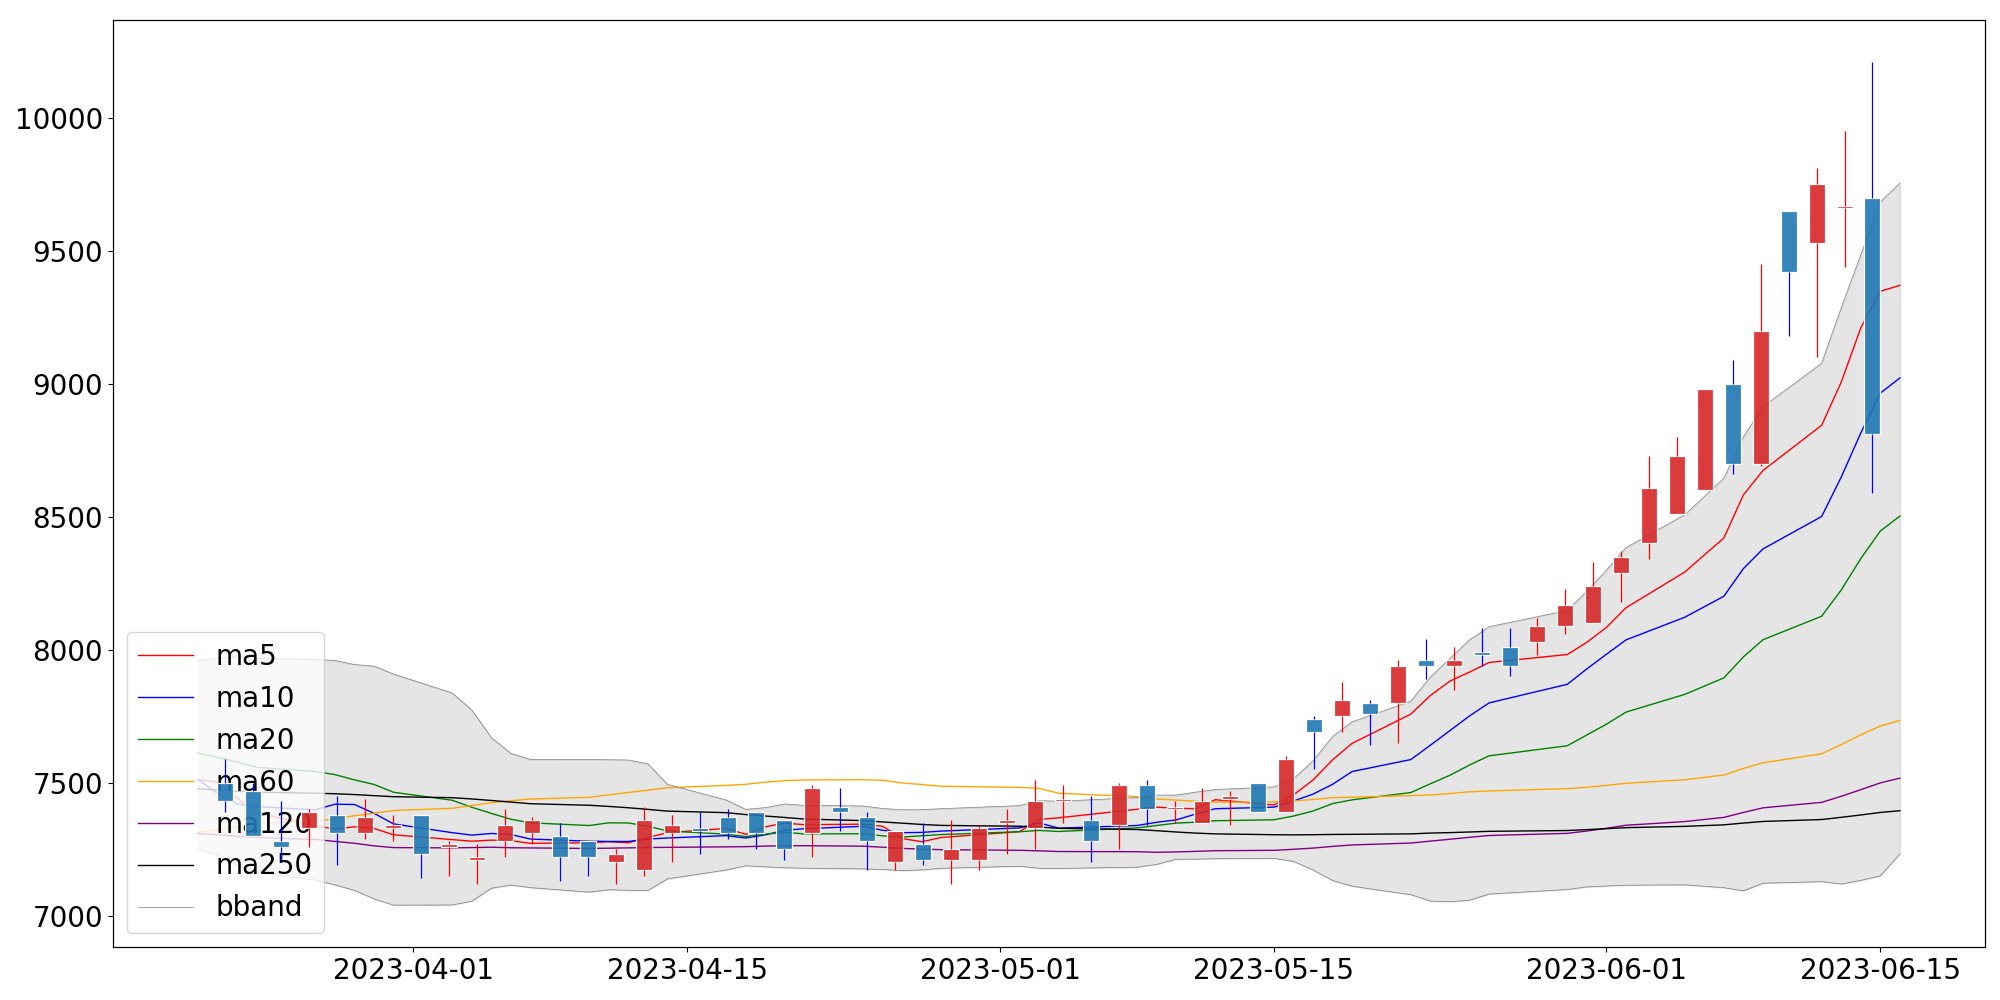This screenshot has width=2000, height=1000.
Task: Click the y-axis label 8500
Action: 67,518
